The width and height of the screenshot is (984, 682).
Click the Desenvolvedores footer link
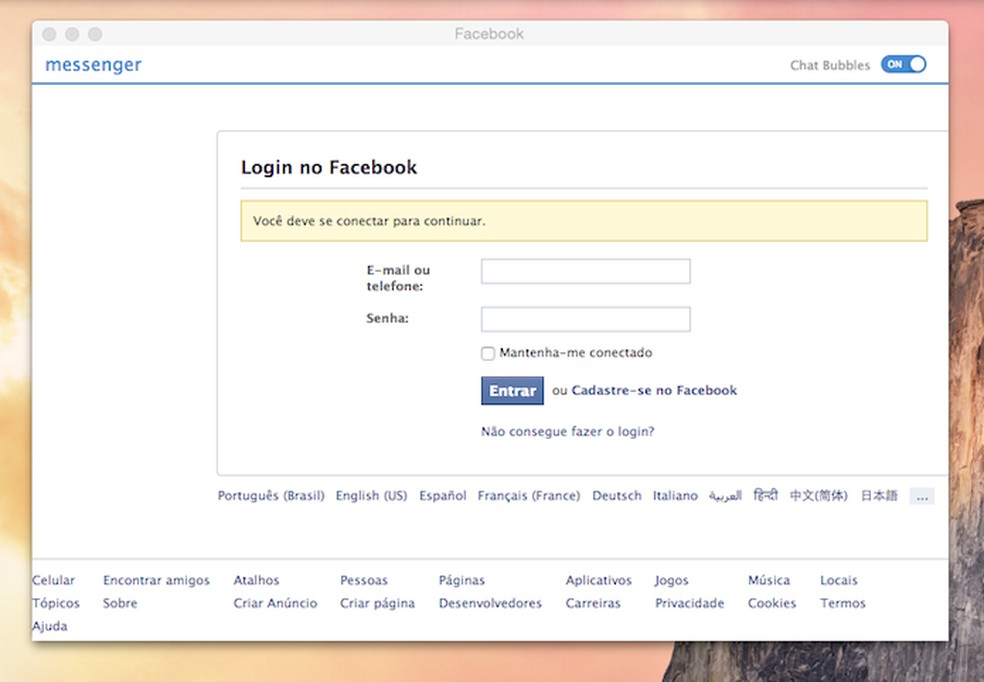(490, 603)
